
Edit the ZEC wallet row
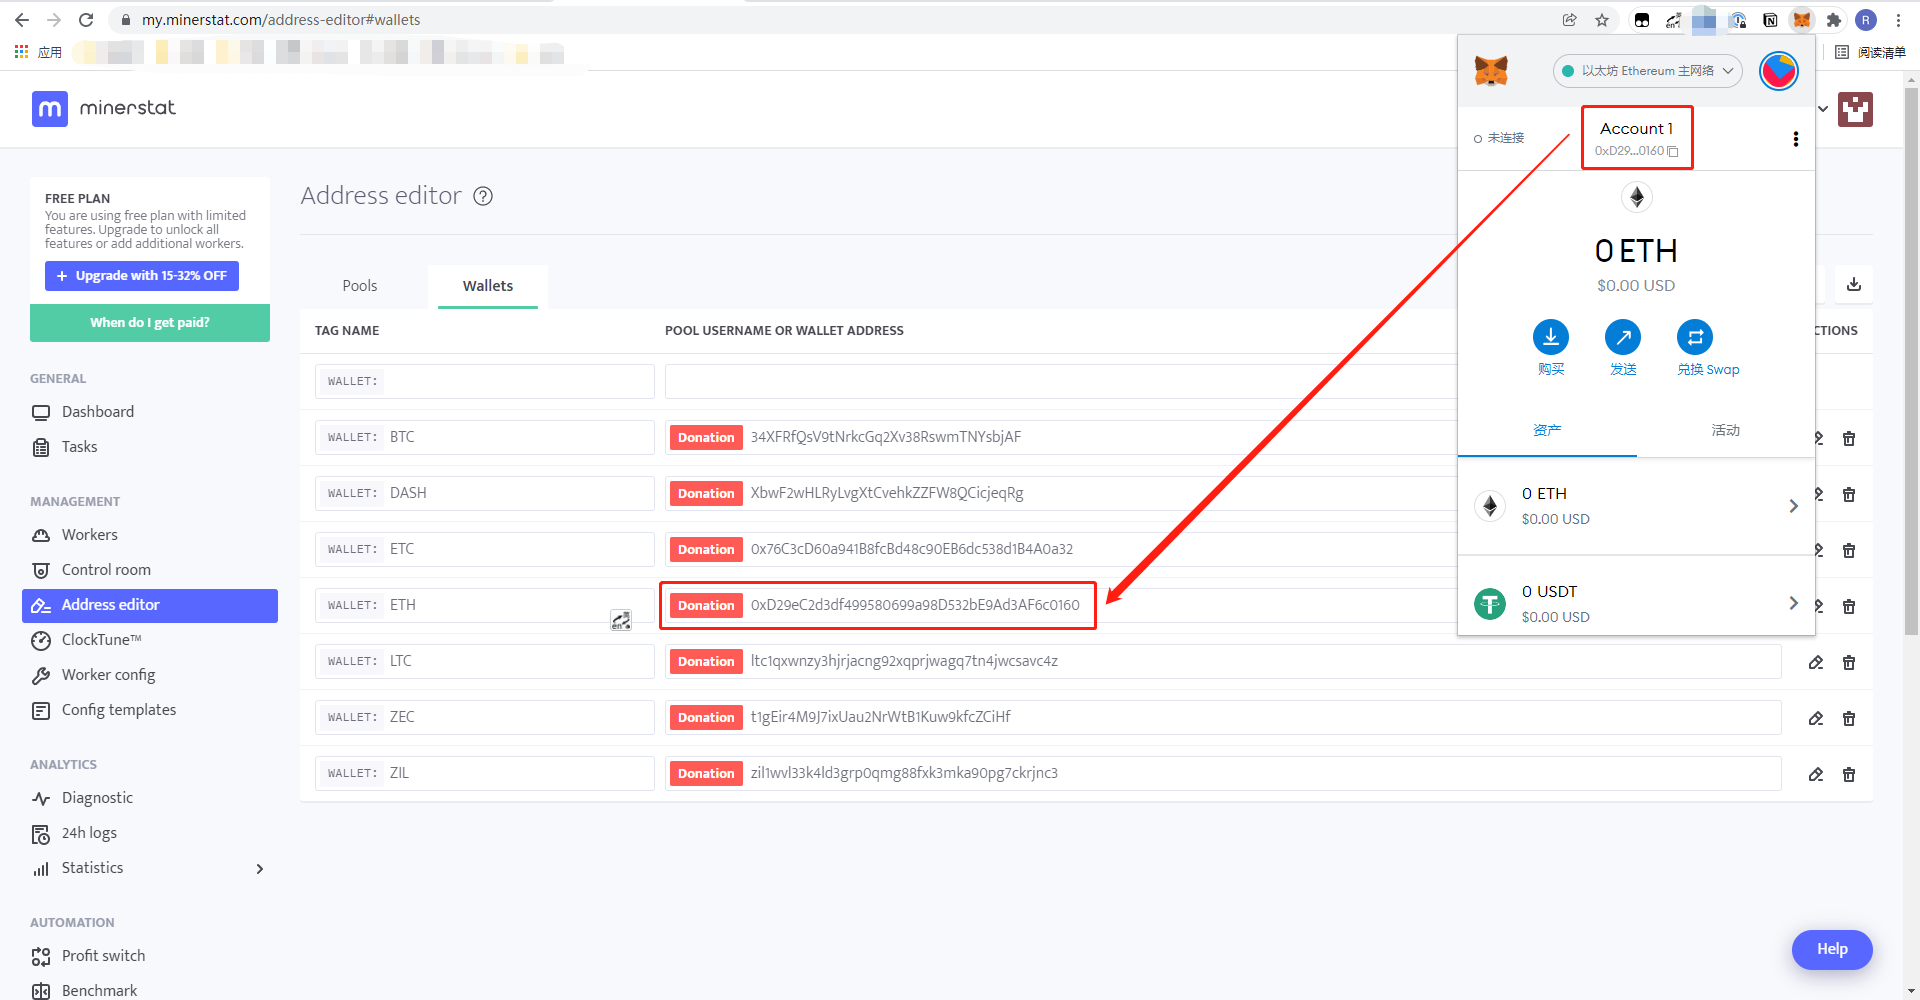click(x=1816, y=718)
